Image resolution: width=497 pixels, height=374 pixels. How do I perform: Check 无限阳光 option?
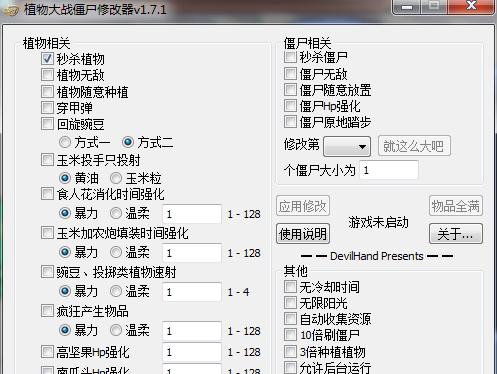coord(290,303)
